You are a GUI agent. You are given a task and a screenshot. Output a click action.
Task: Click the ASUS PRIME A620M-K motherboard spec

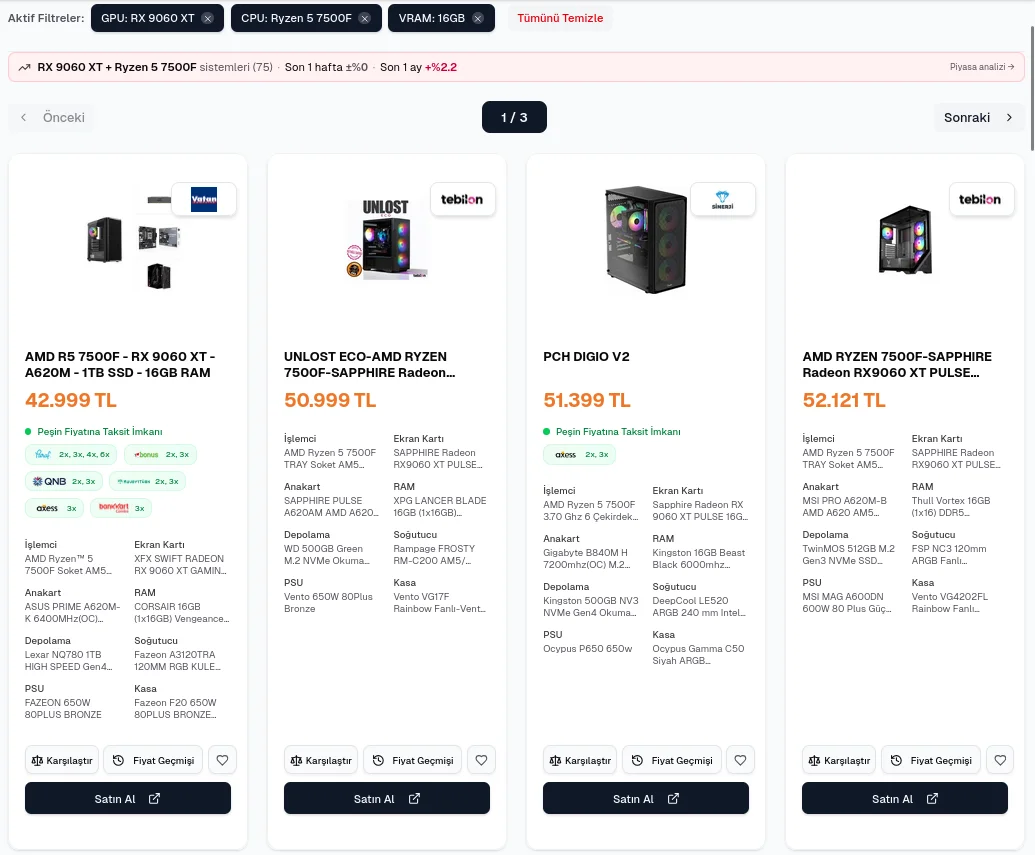click(x=73, y=613)
